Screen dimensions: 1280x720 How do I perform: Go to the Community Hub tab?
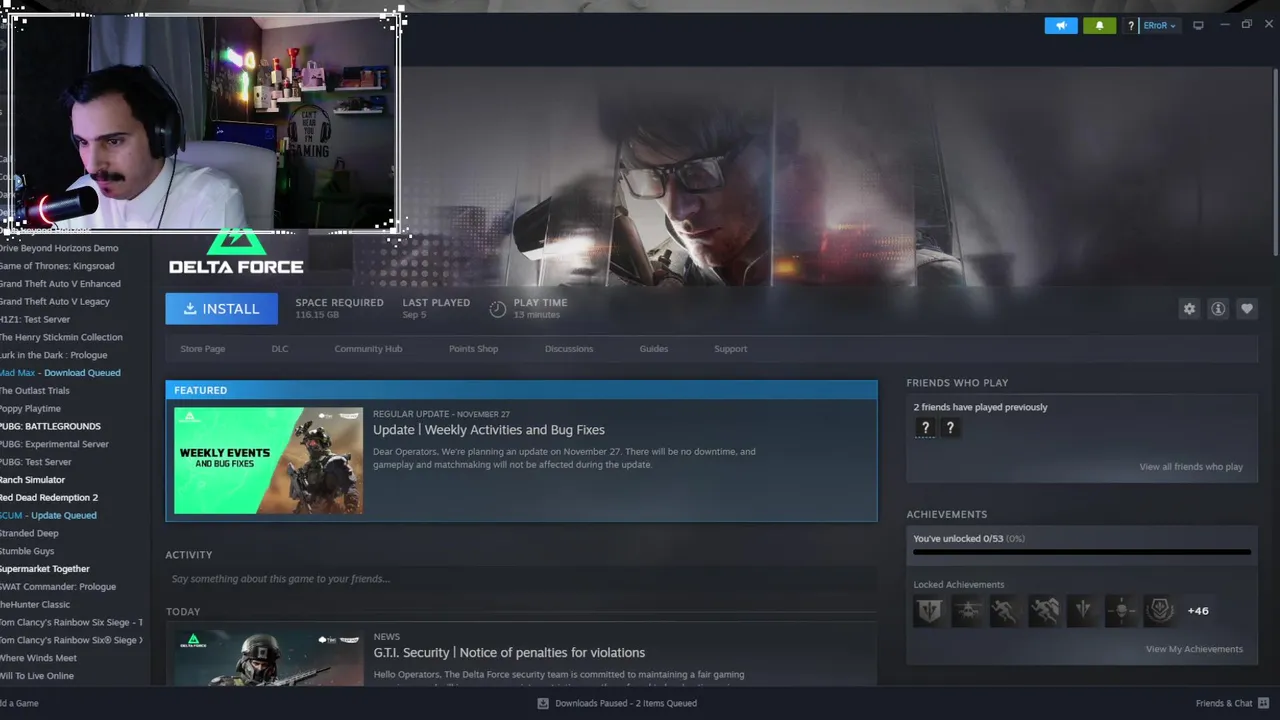(x=368, y=349)
